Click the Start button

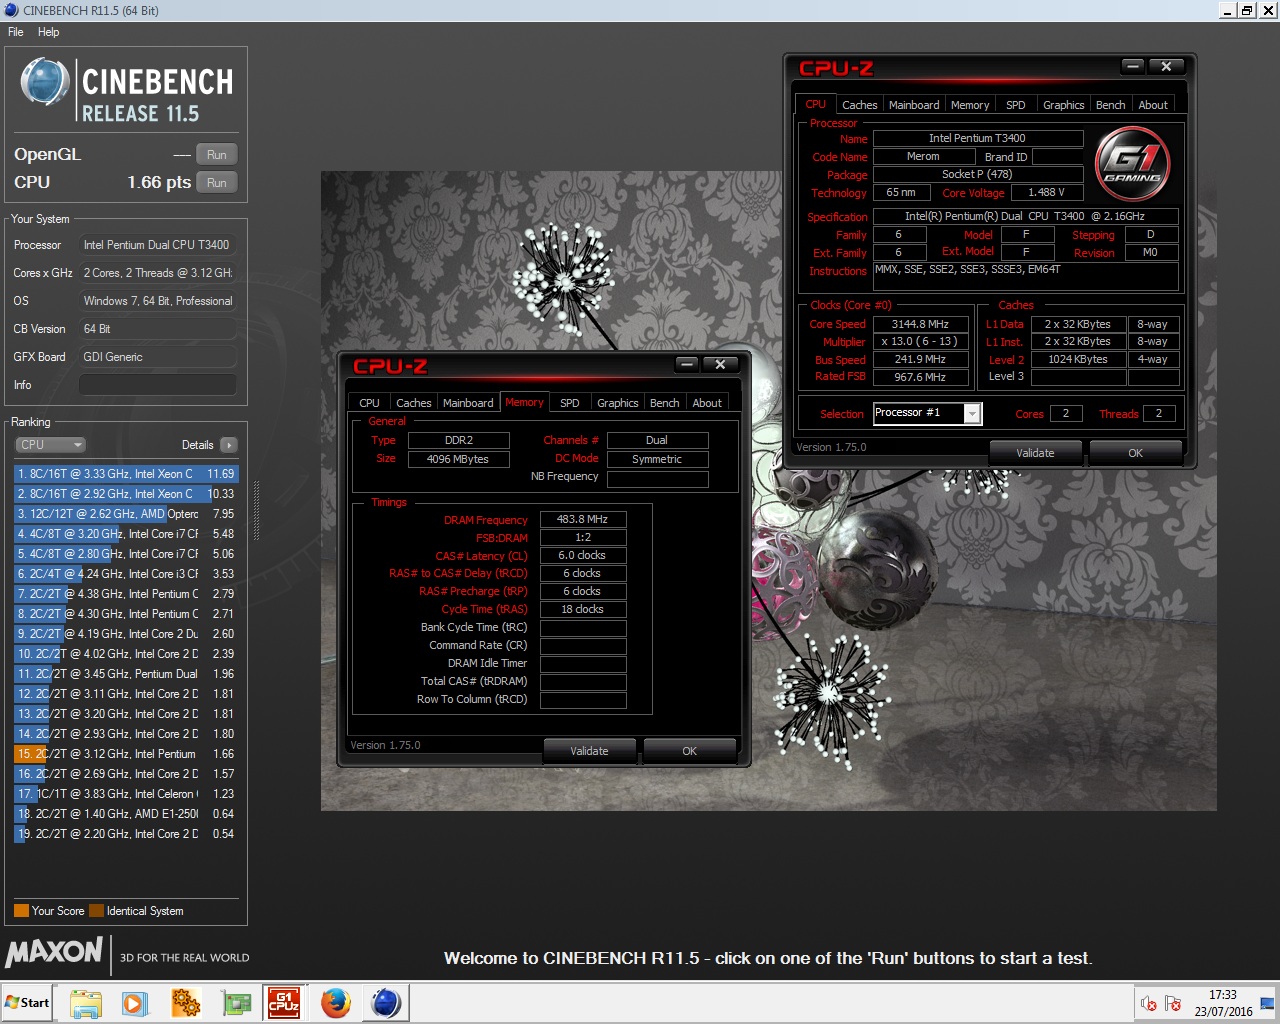click(x=27, y=1002)
